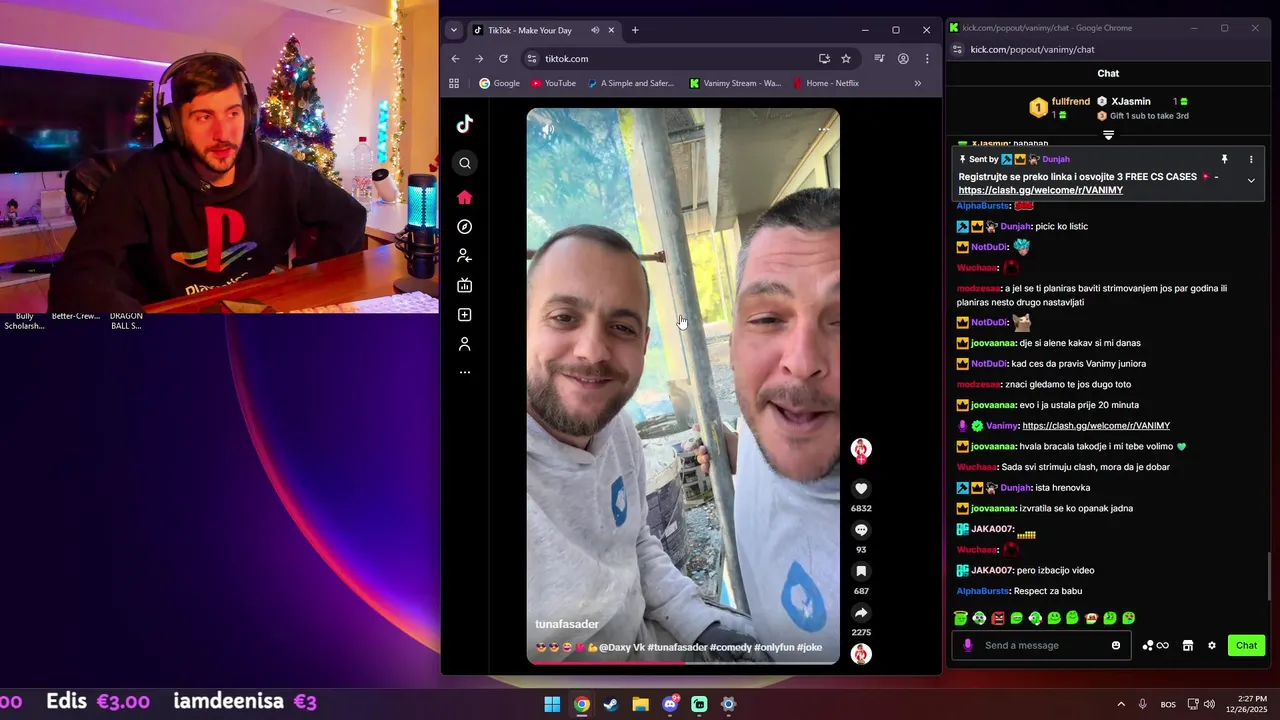Image resolution: width=1280 pixels, height=720 pixels.
Task: Show hidden system tray icons
Action: click(x=1121, y=704)
